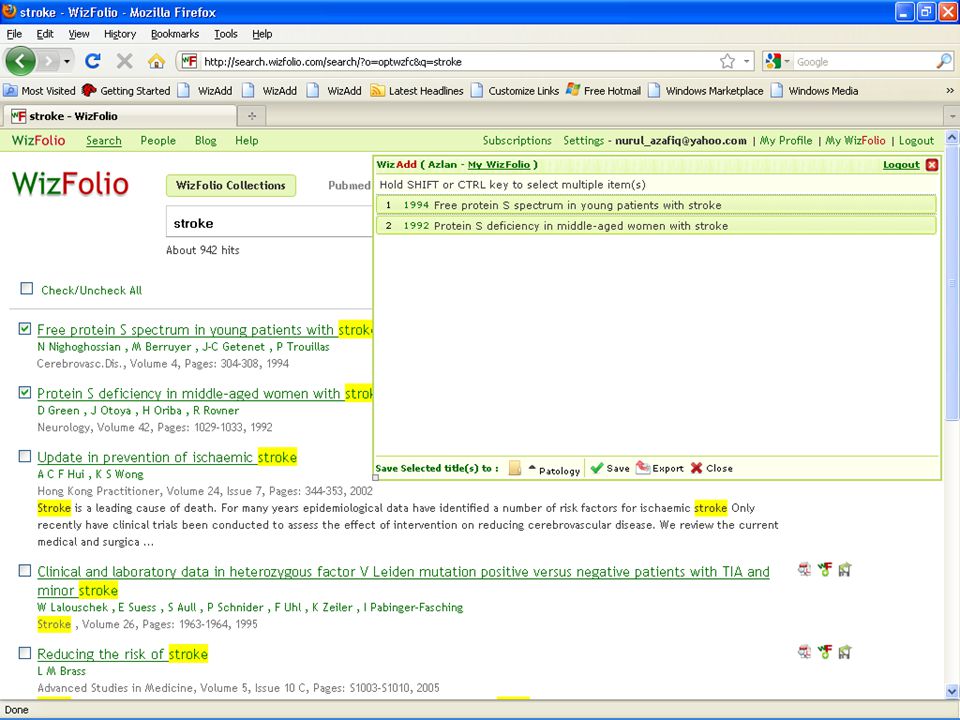Open Most Visited bookmarks
This screenshot has height=720, width=960.
click(39, 91)
